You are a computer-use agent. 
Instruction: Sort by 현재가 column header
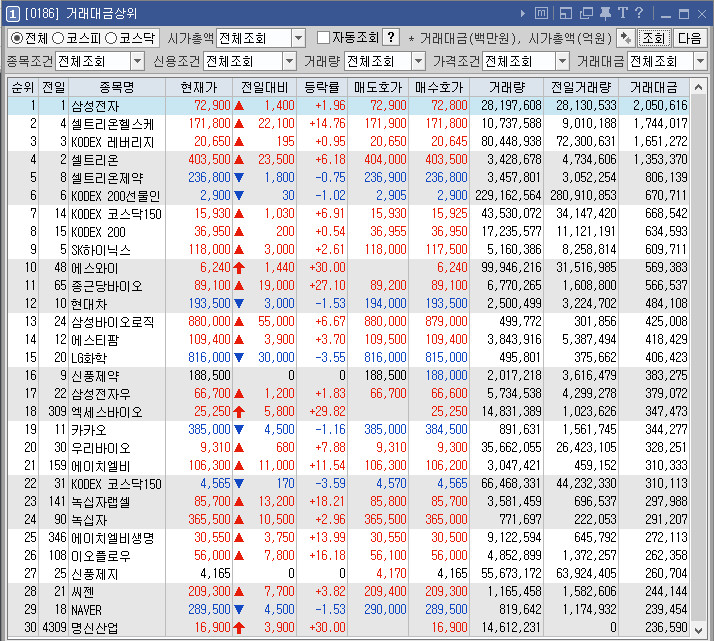click(199, 87)
